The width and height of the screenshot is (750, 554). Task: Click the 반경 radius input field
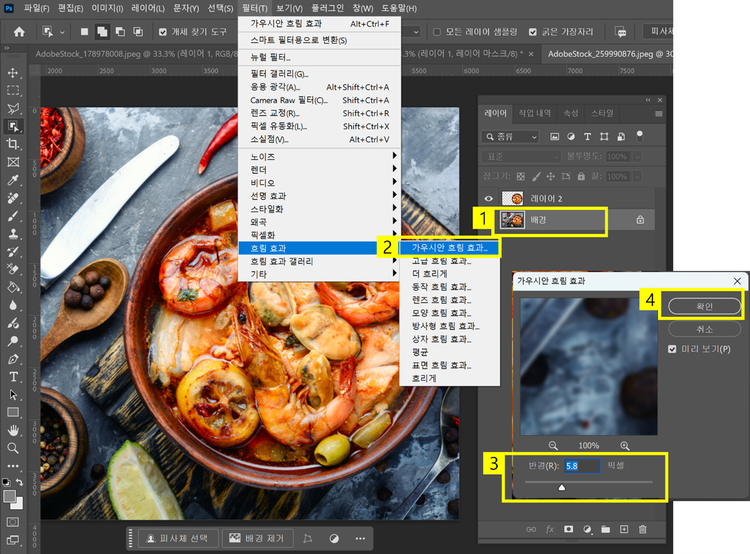coord(582,466)
